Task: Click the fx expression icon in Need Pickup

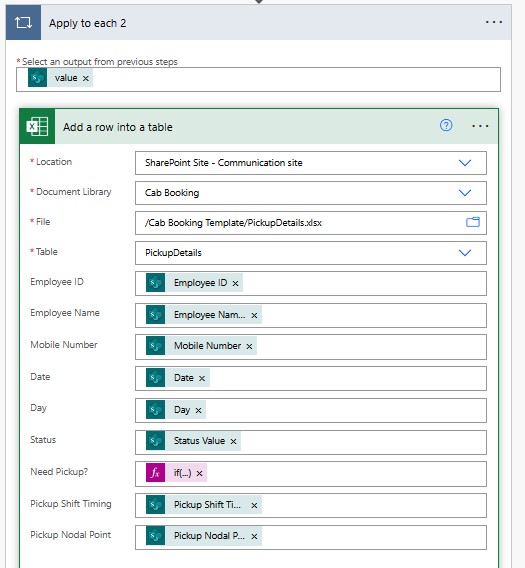Action: click(155, 473)
